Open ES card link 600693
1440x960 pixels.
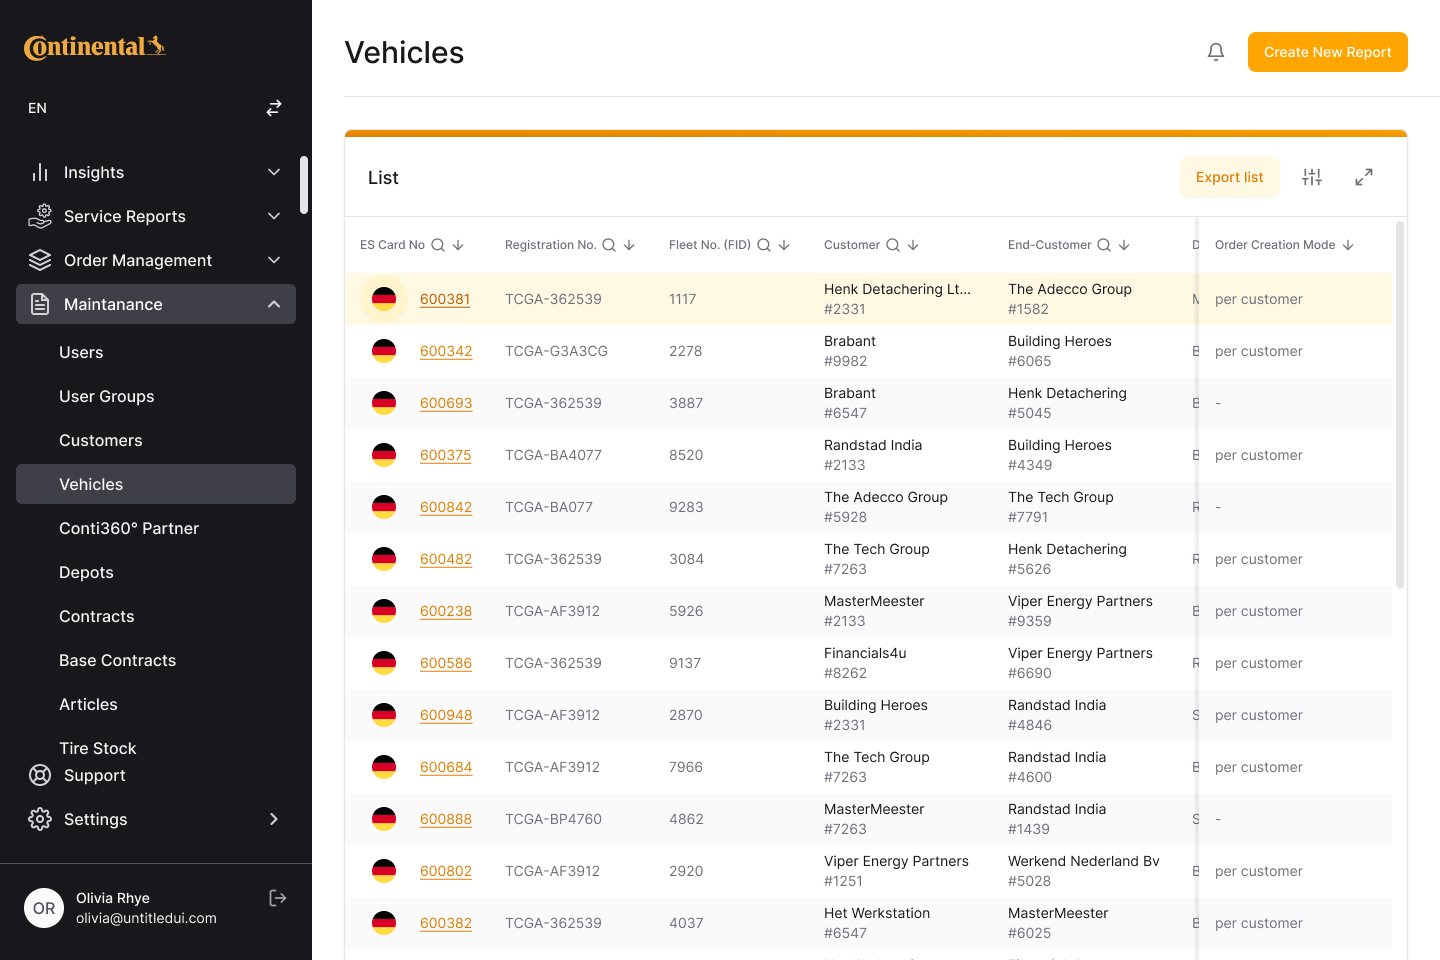point(446,403)
